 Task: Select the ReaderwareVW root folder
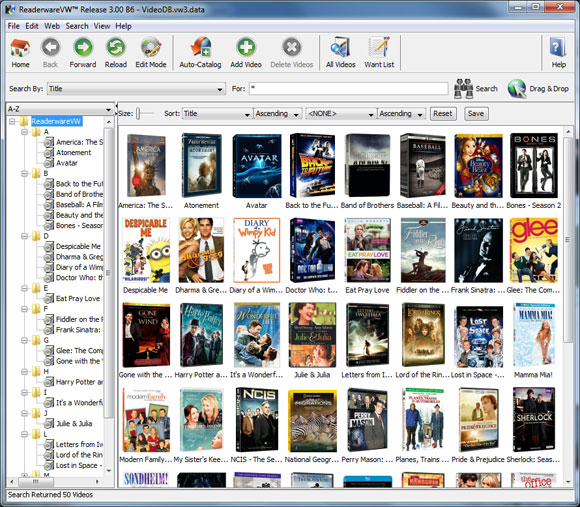(x=56, y=121)
